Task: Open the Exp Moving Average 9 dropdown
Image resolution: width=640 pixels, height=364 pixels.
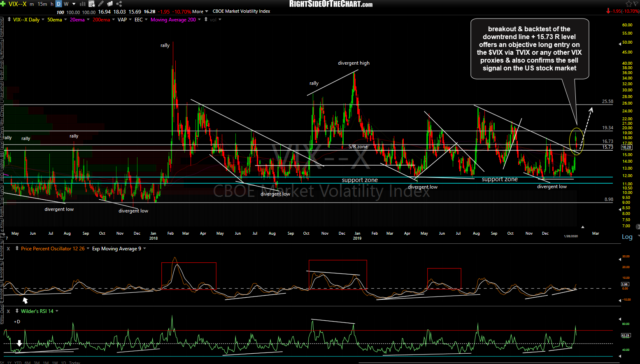Action: click(144, 248)
